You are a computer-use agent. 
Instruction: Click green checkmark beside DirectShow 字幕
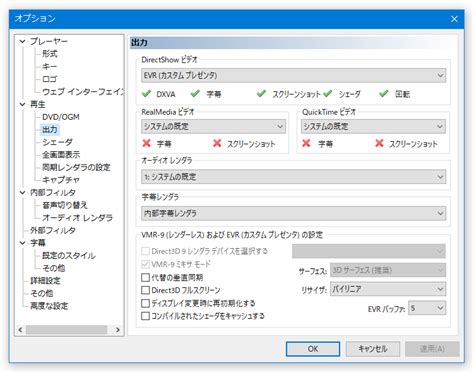(x=195, y=94)
